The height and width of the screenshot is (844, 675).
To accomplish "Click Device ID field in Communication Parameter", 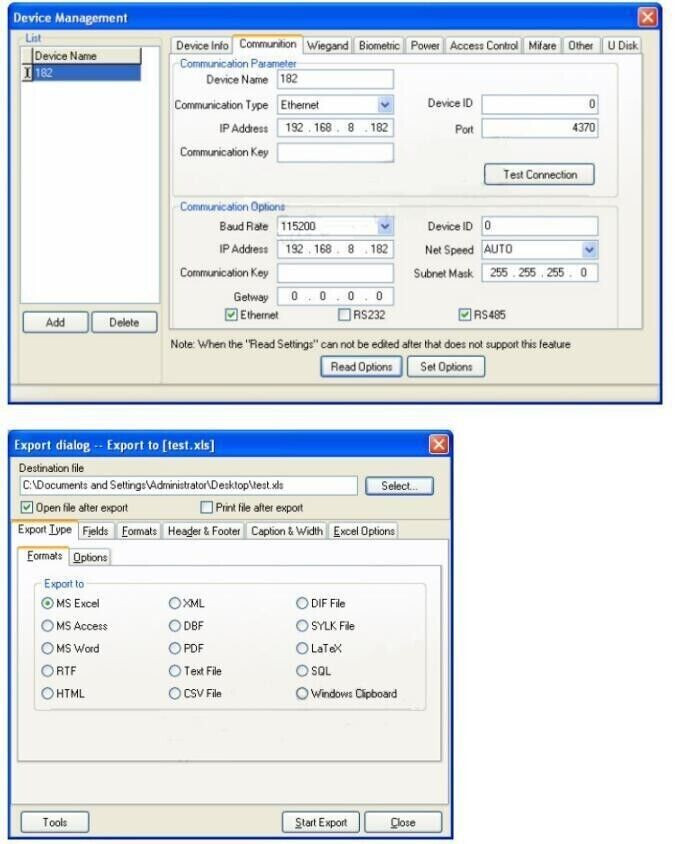I will coord(539,104).
